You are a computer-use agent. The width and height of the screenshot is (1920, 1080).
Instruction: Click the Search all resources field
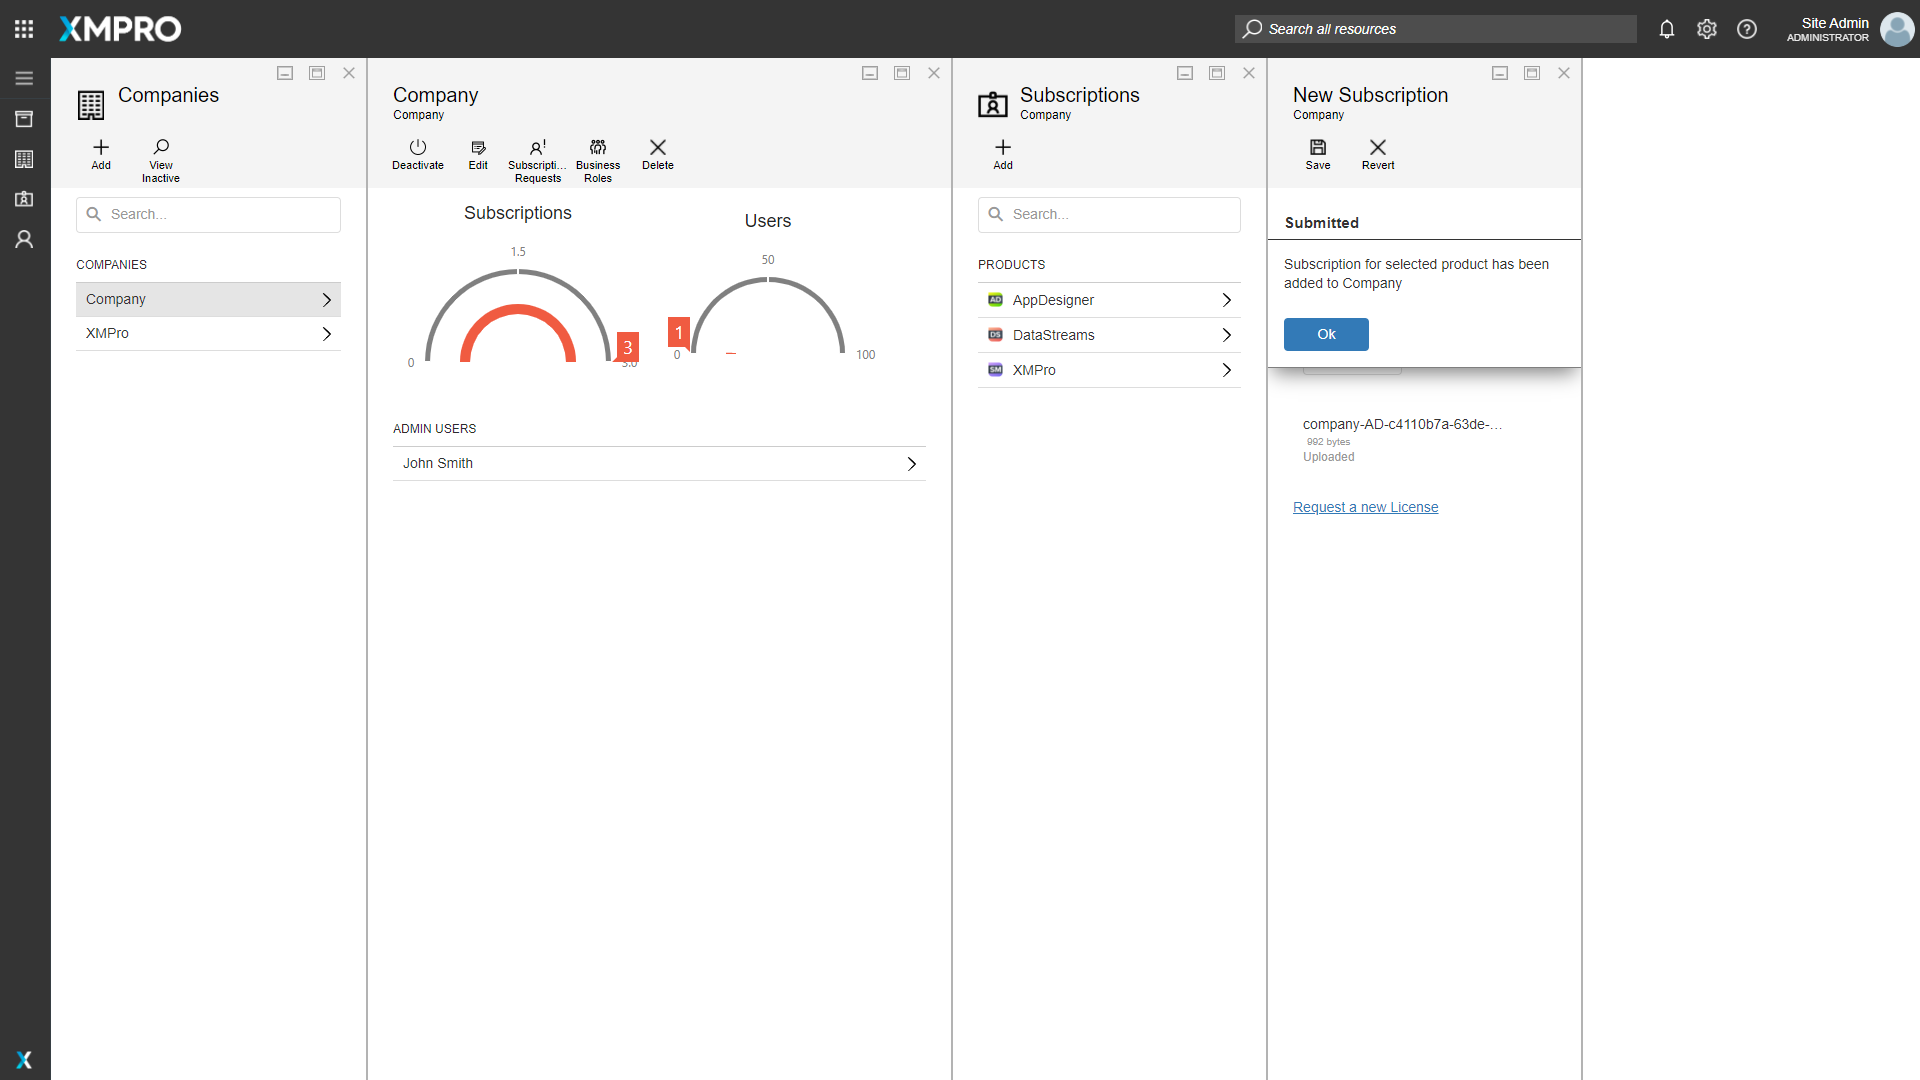[x=1435, y=29]
